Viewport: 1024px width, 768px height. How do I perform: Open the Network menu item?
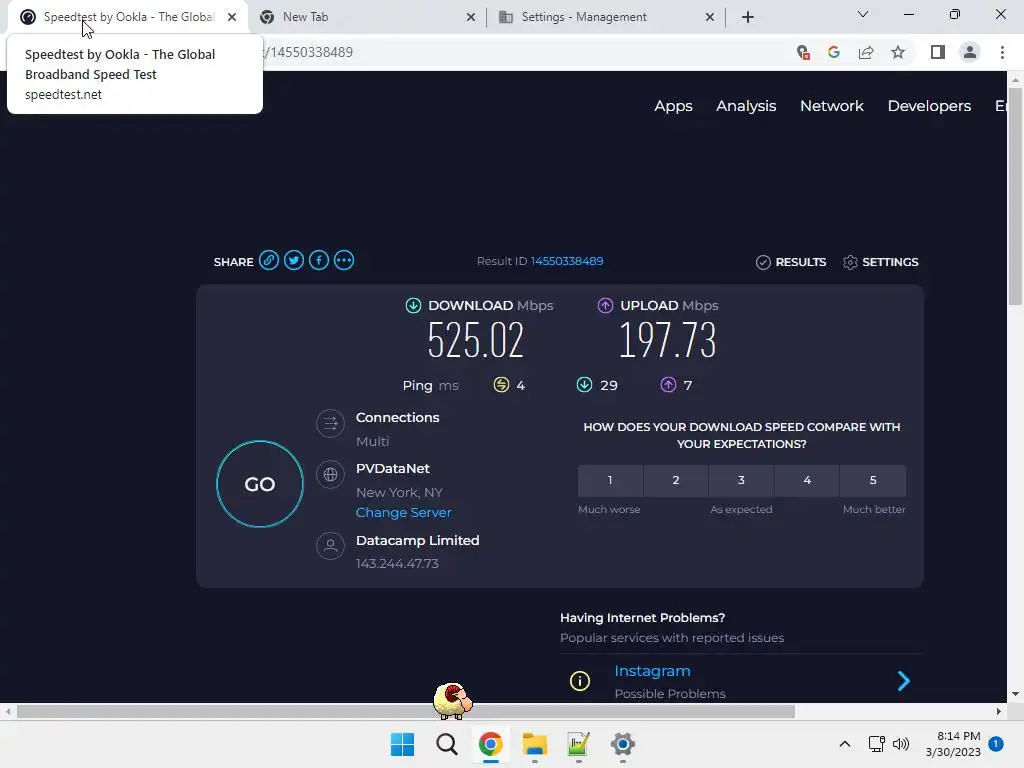831,106
